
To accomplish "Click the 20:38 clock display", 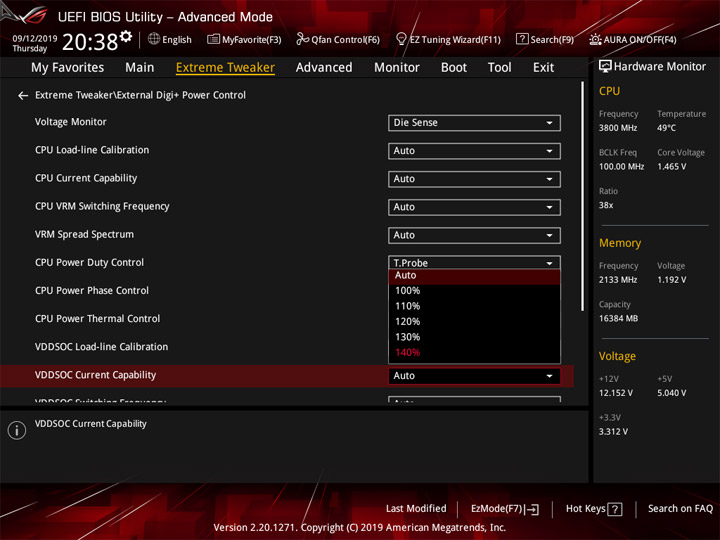I will 90,42.
